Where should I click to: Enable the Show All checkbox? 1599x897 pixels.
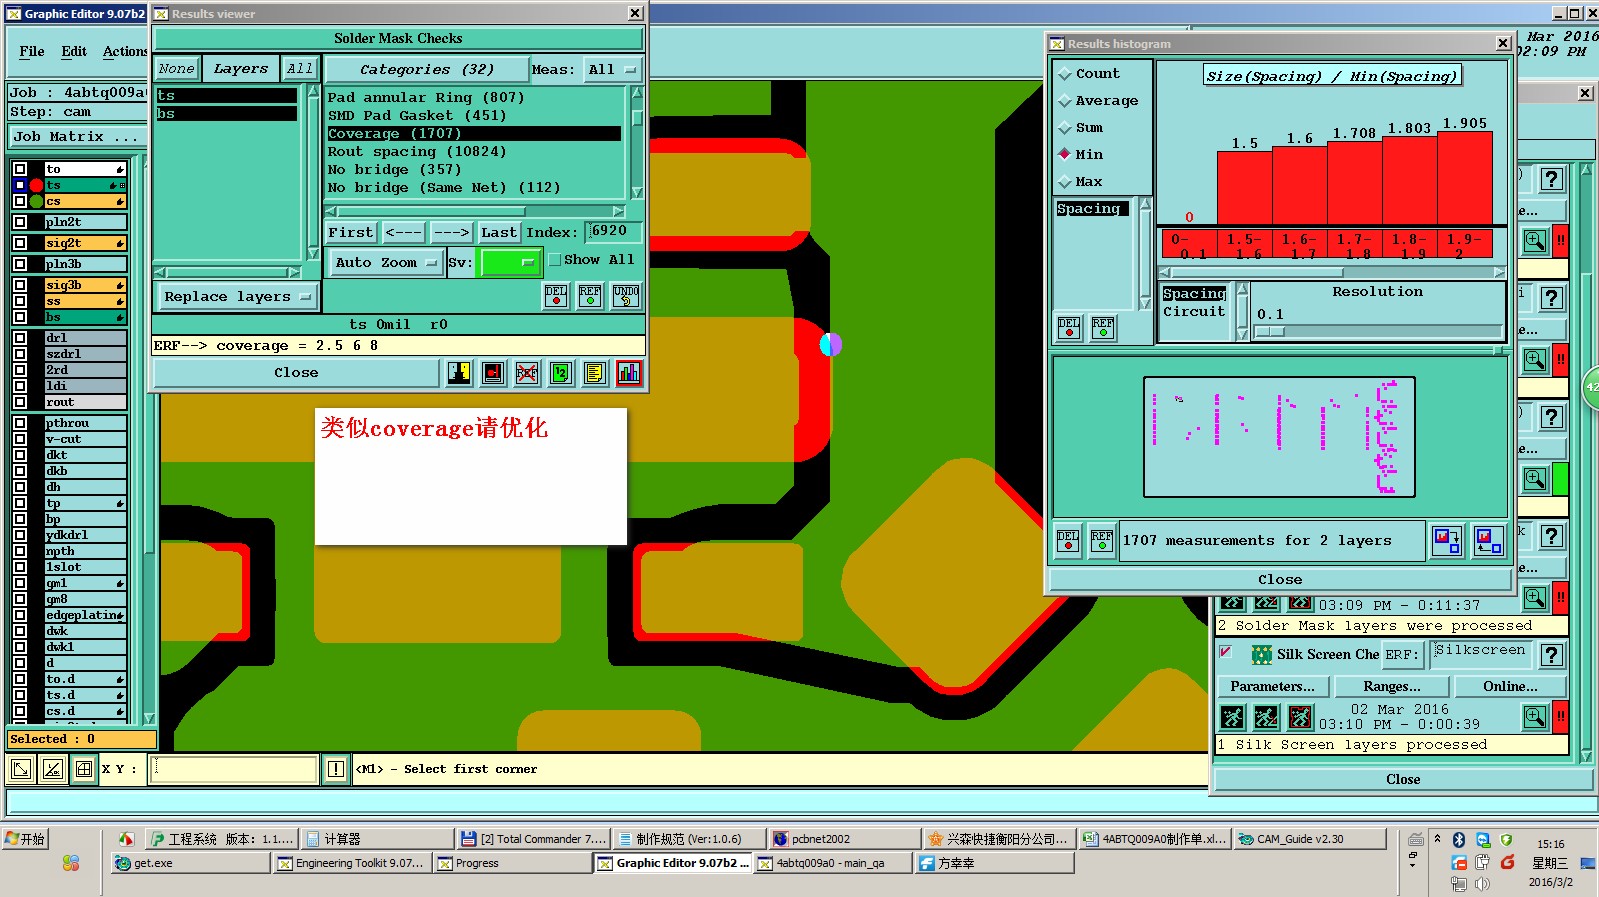point(555,260)
